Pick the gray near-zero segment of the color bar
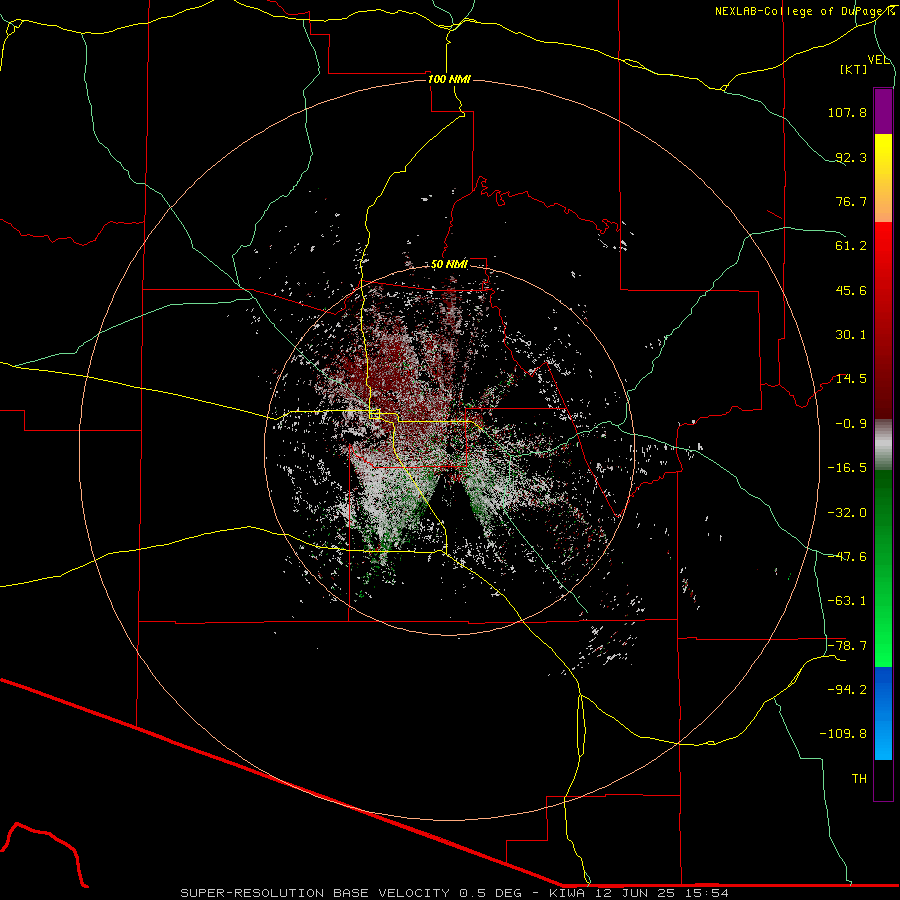The height and width of the screenshot is (900, 900). pos(883,445)
